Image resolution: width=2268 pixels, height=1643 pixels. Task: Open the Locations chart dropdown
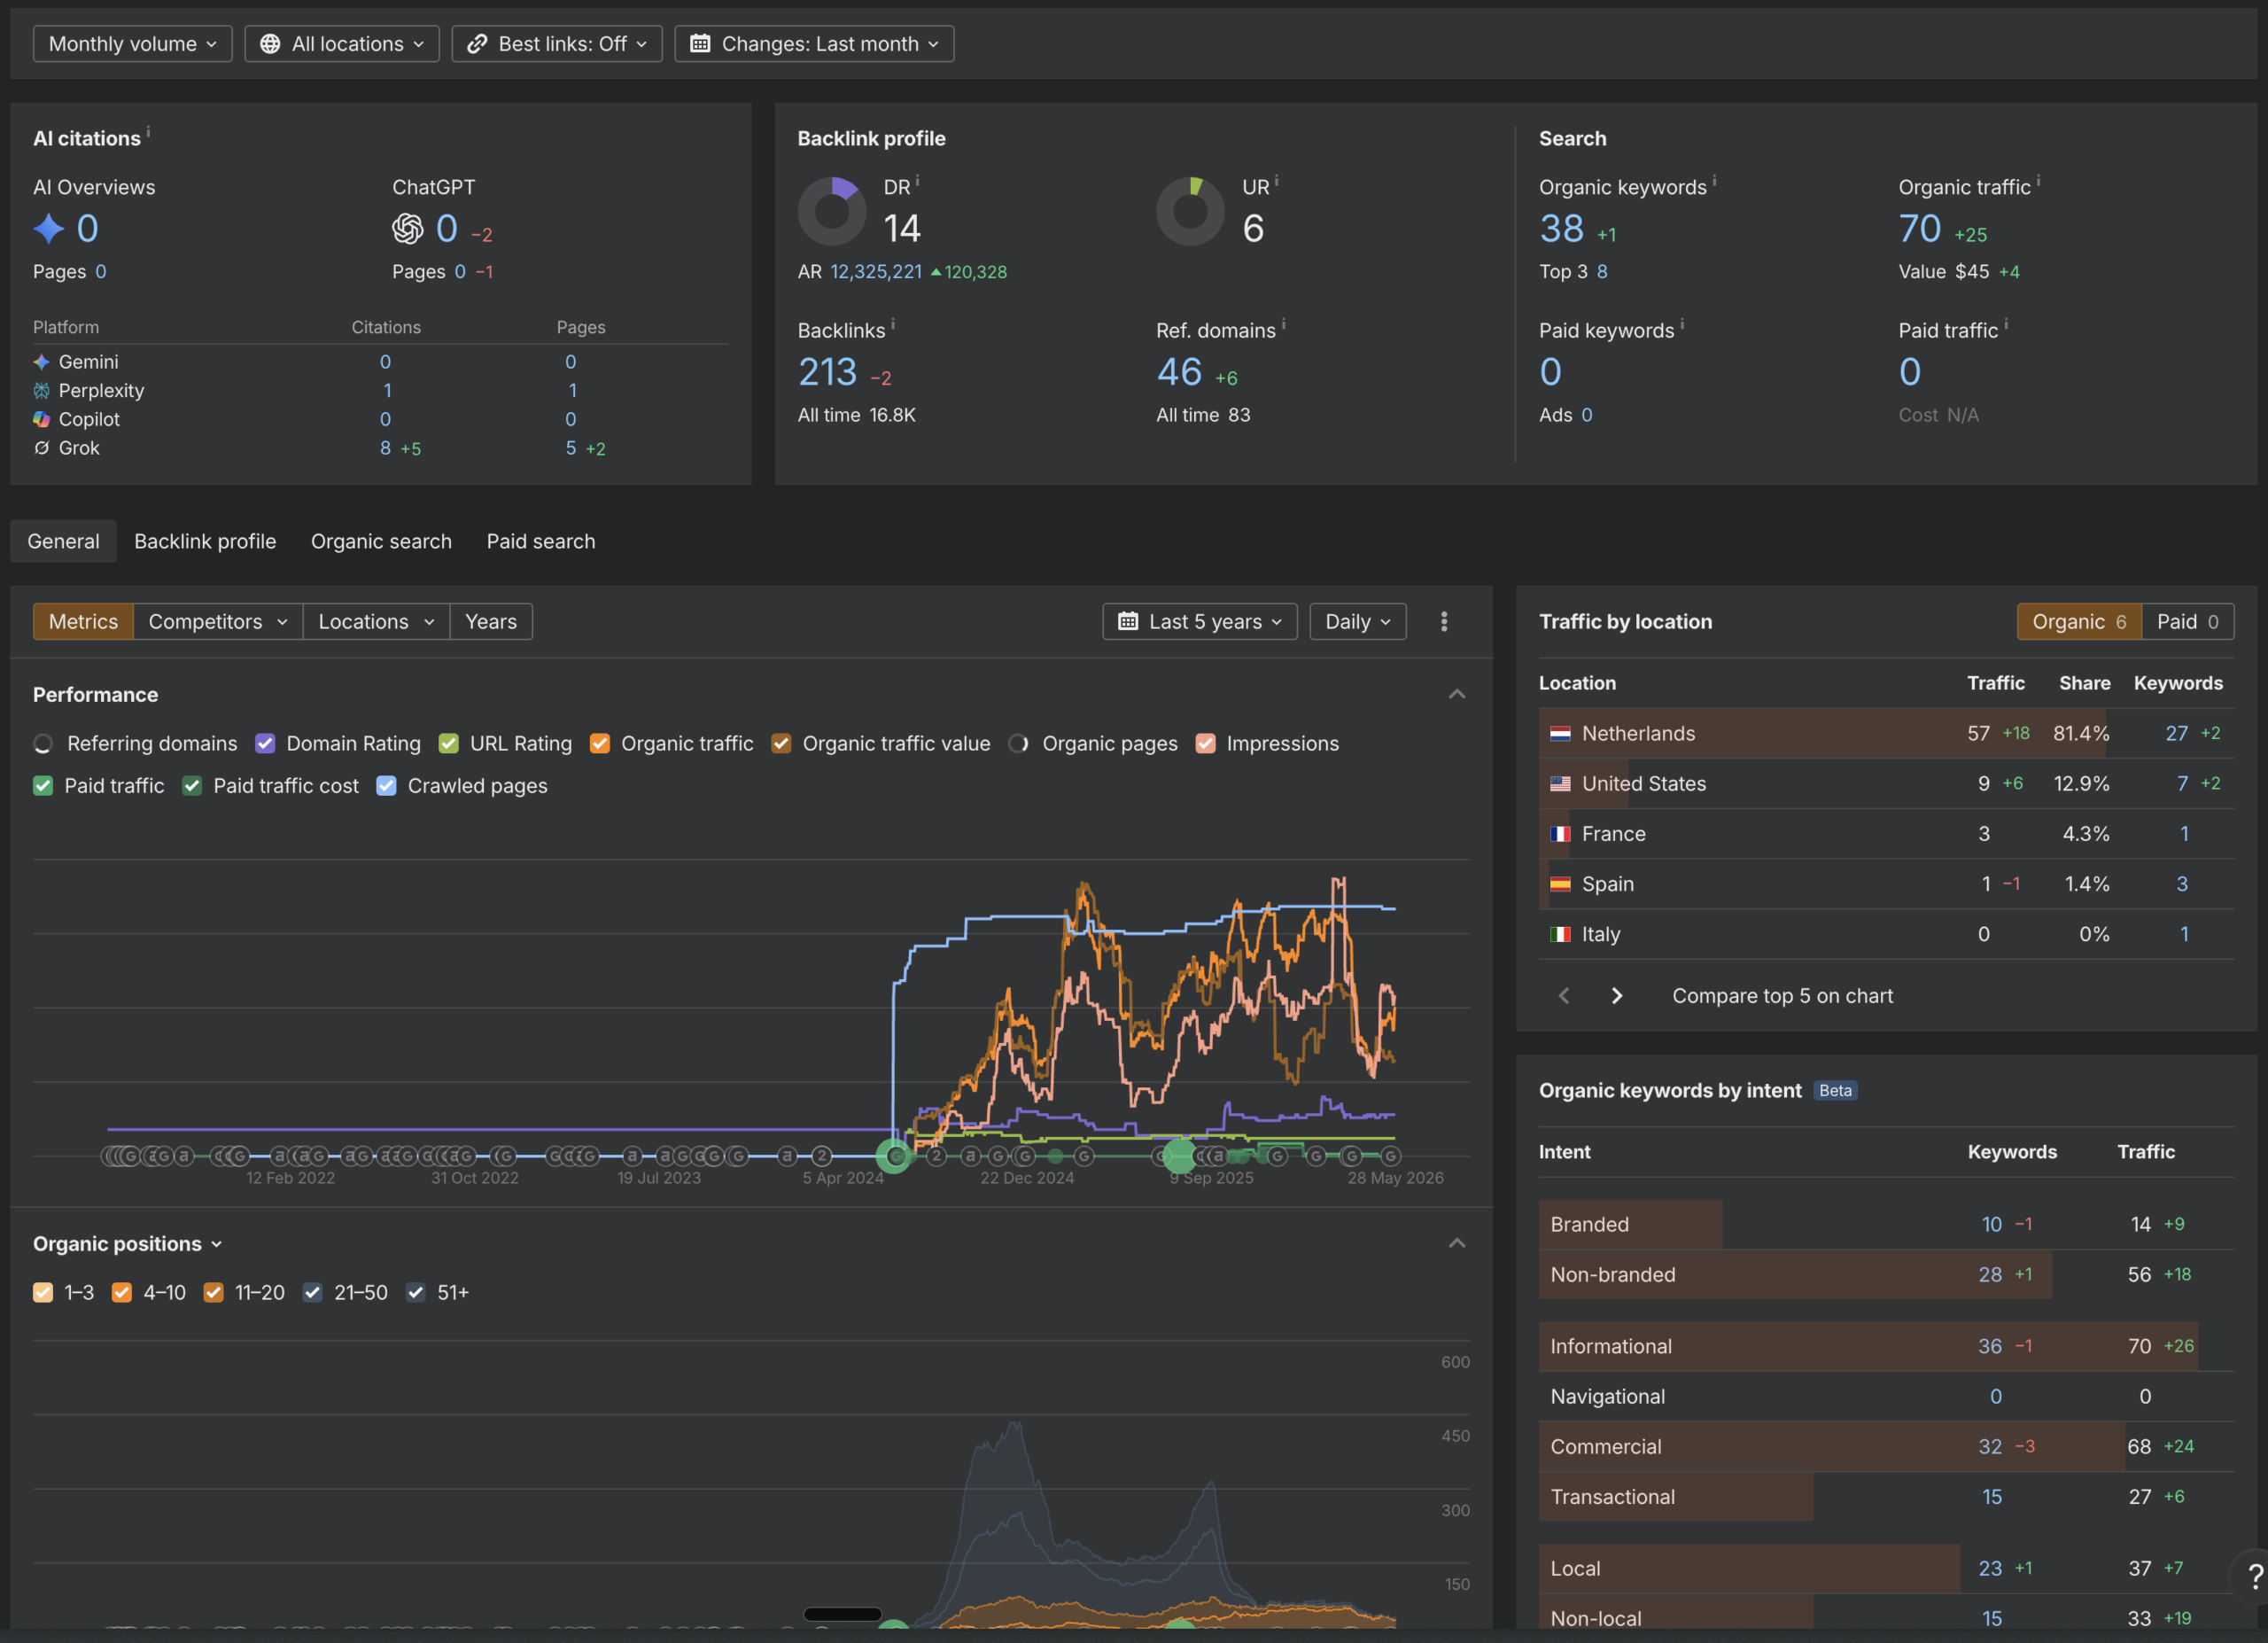pos(376,622)
